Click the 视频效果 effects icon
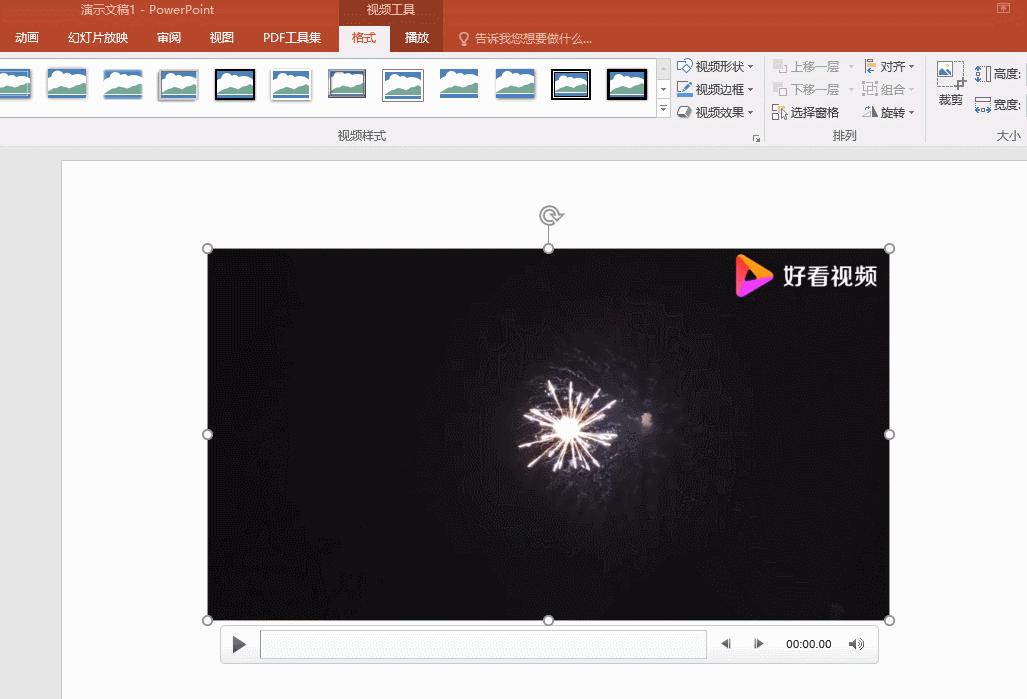The height and width of the screenshot is (699, 1027). click(686, 111)
